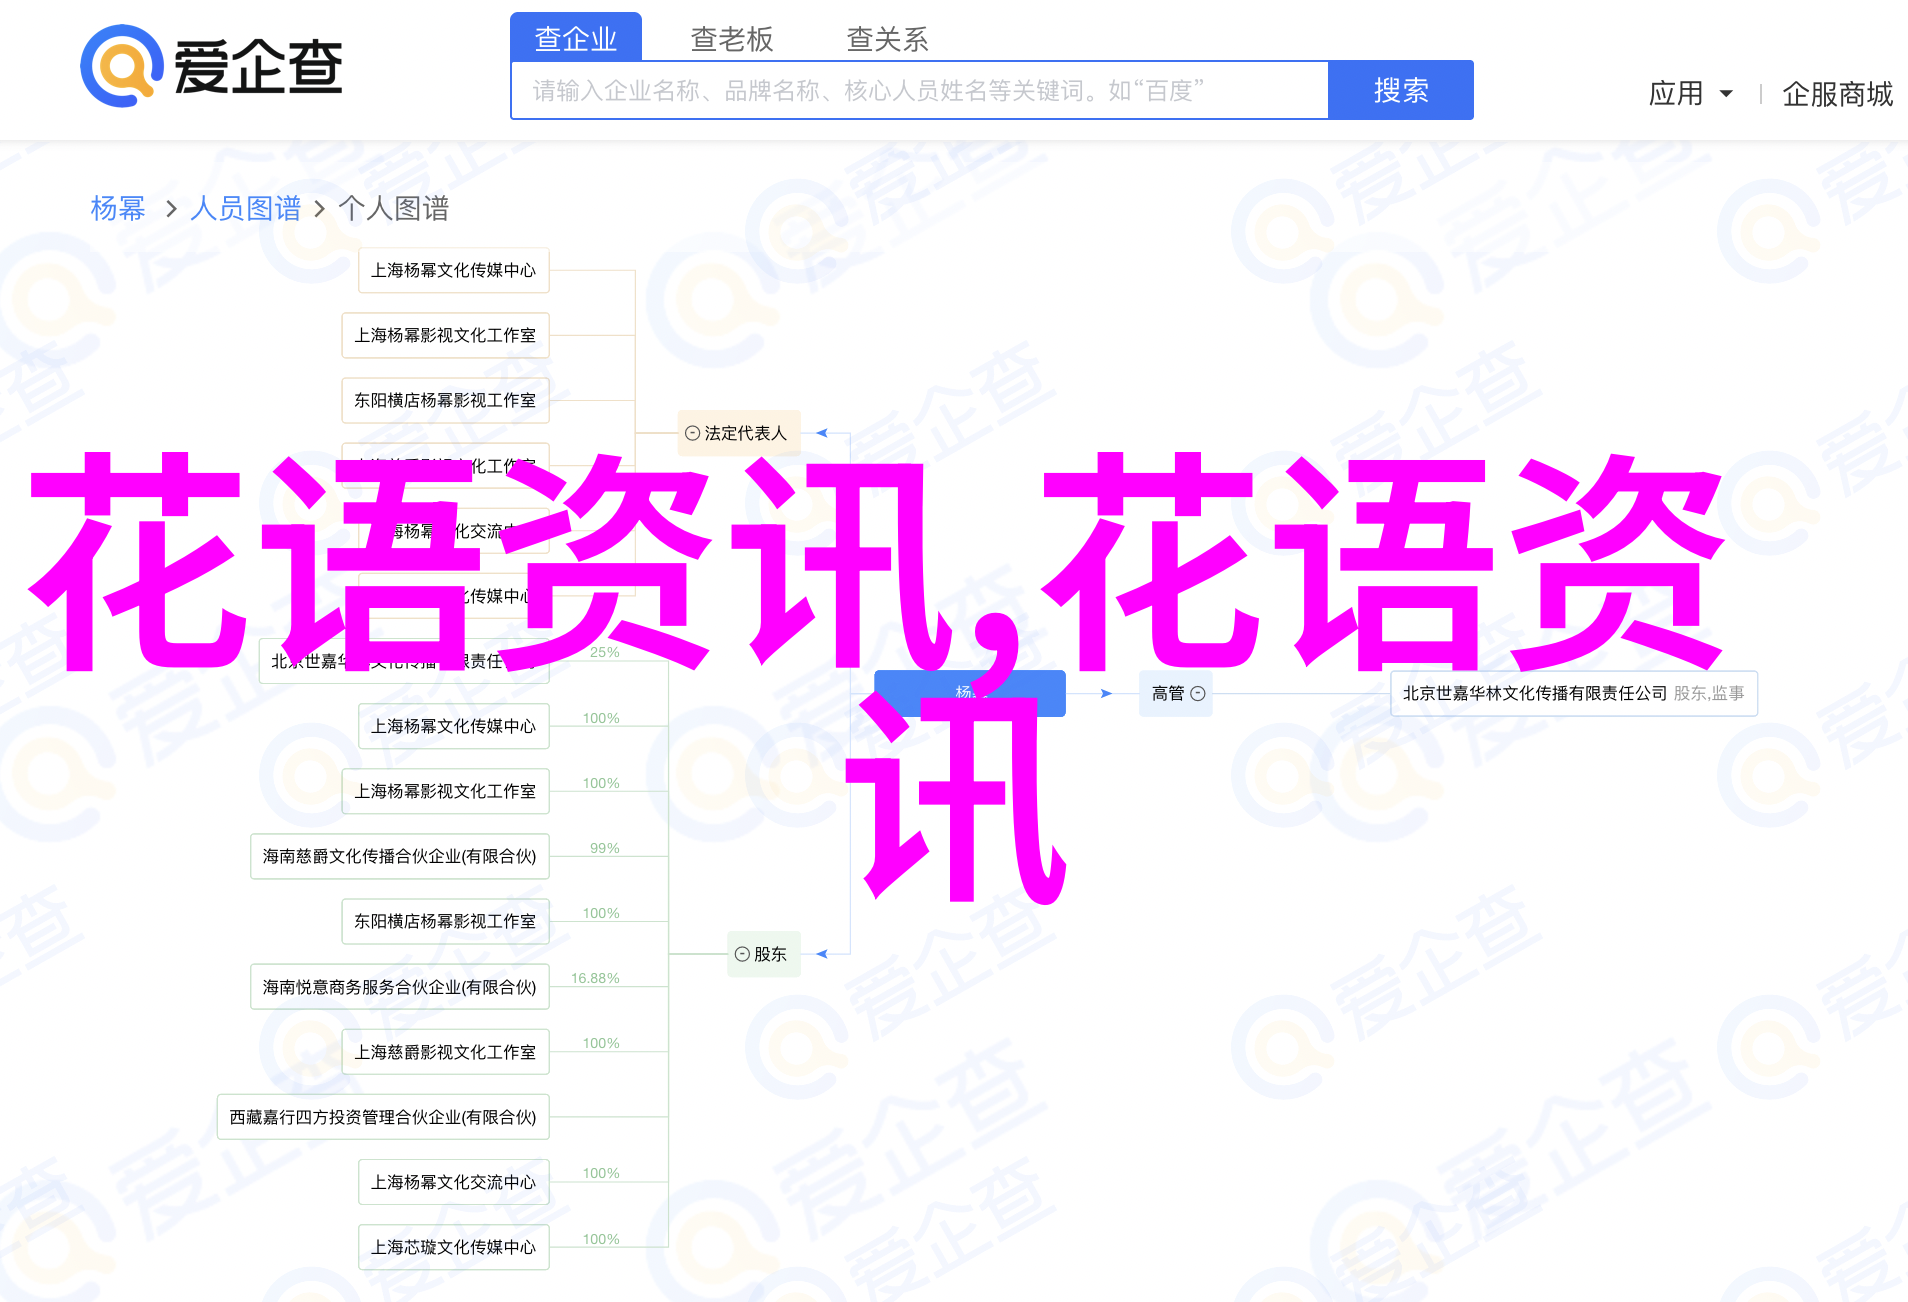Switch to the 查老板 tab
The image size is (1908, 1302).
coord(732,39)
